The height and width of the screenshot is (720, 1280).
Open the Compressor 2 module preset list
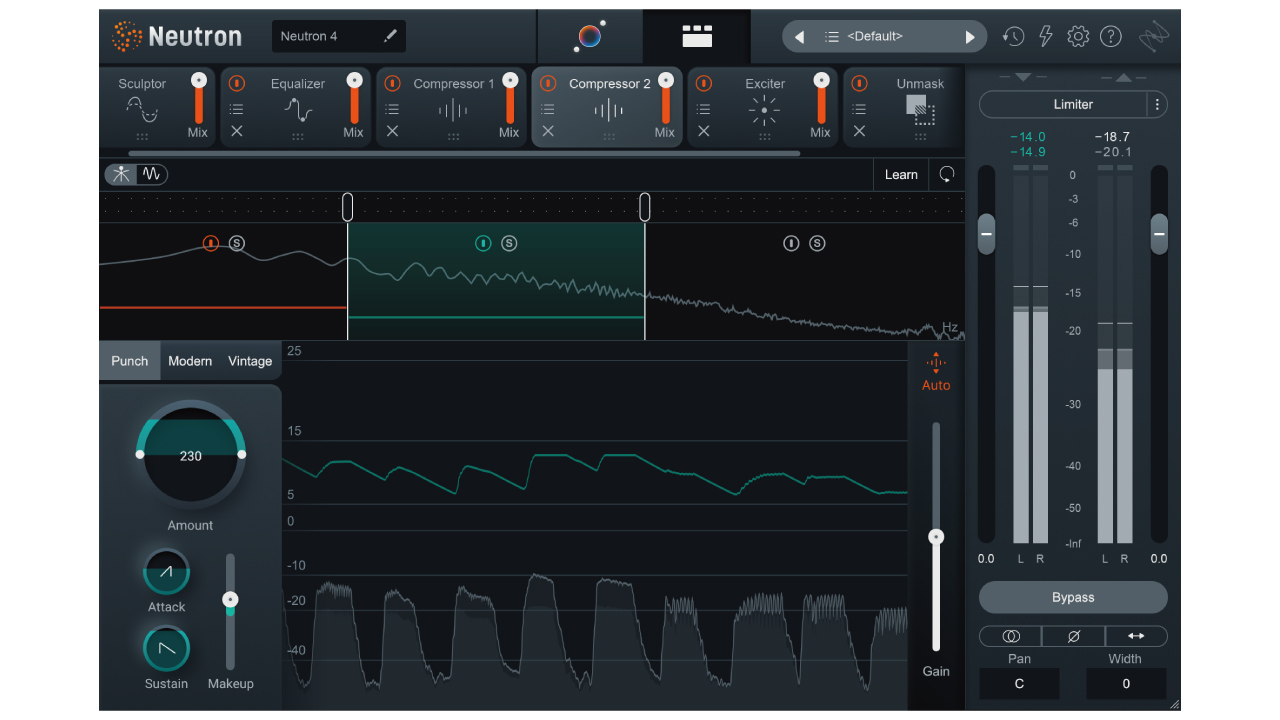(548, 109)
